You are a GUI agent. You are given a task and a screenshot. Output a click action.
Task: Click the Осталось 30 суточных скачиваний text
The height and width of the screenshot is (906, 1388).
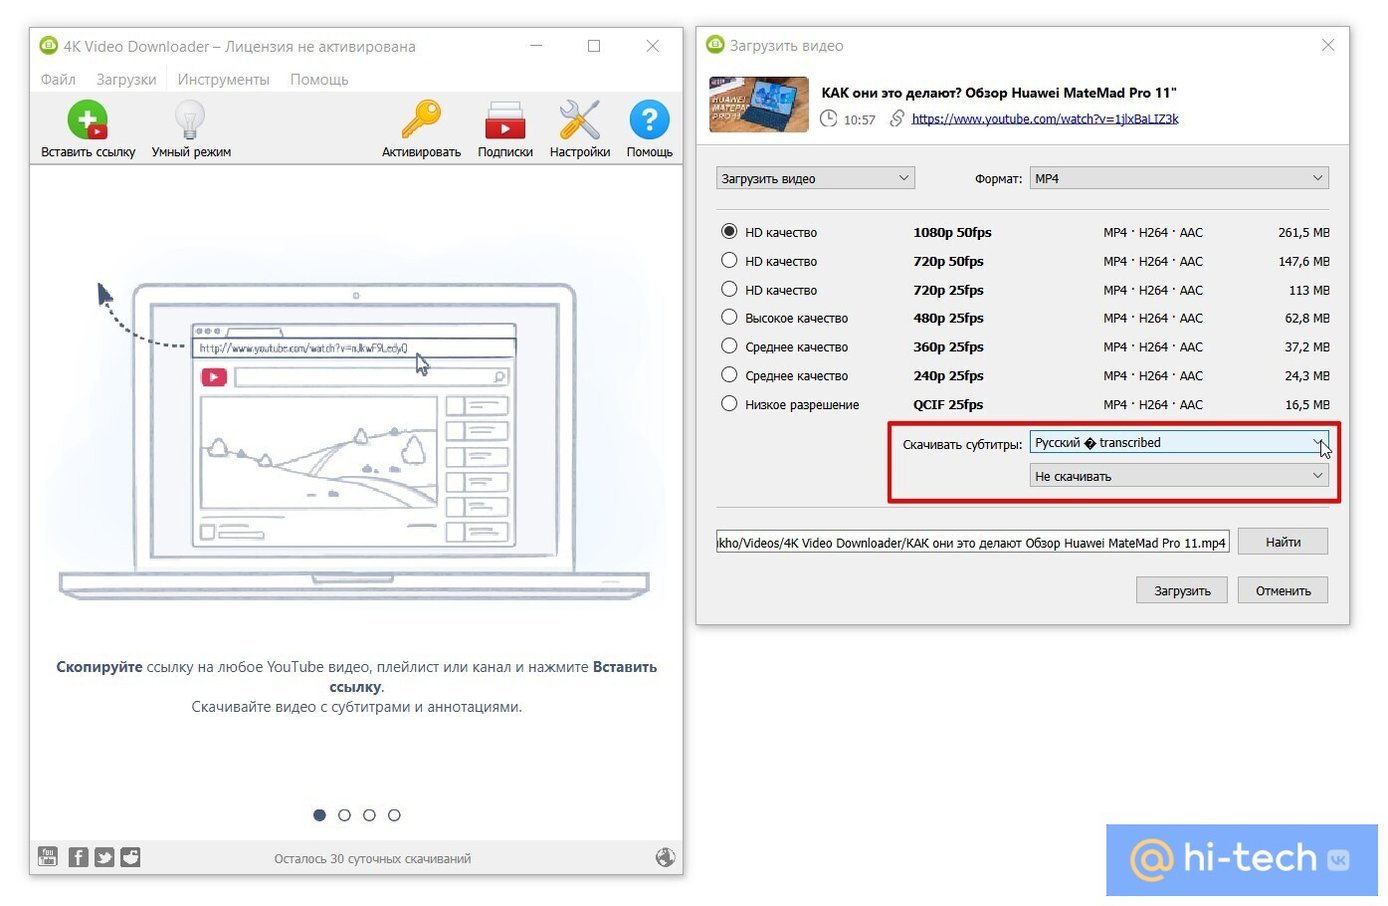372,858
